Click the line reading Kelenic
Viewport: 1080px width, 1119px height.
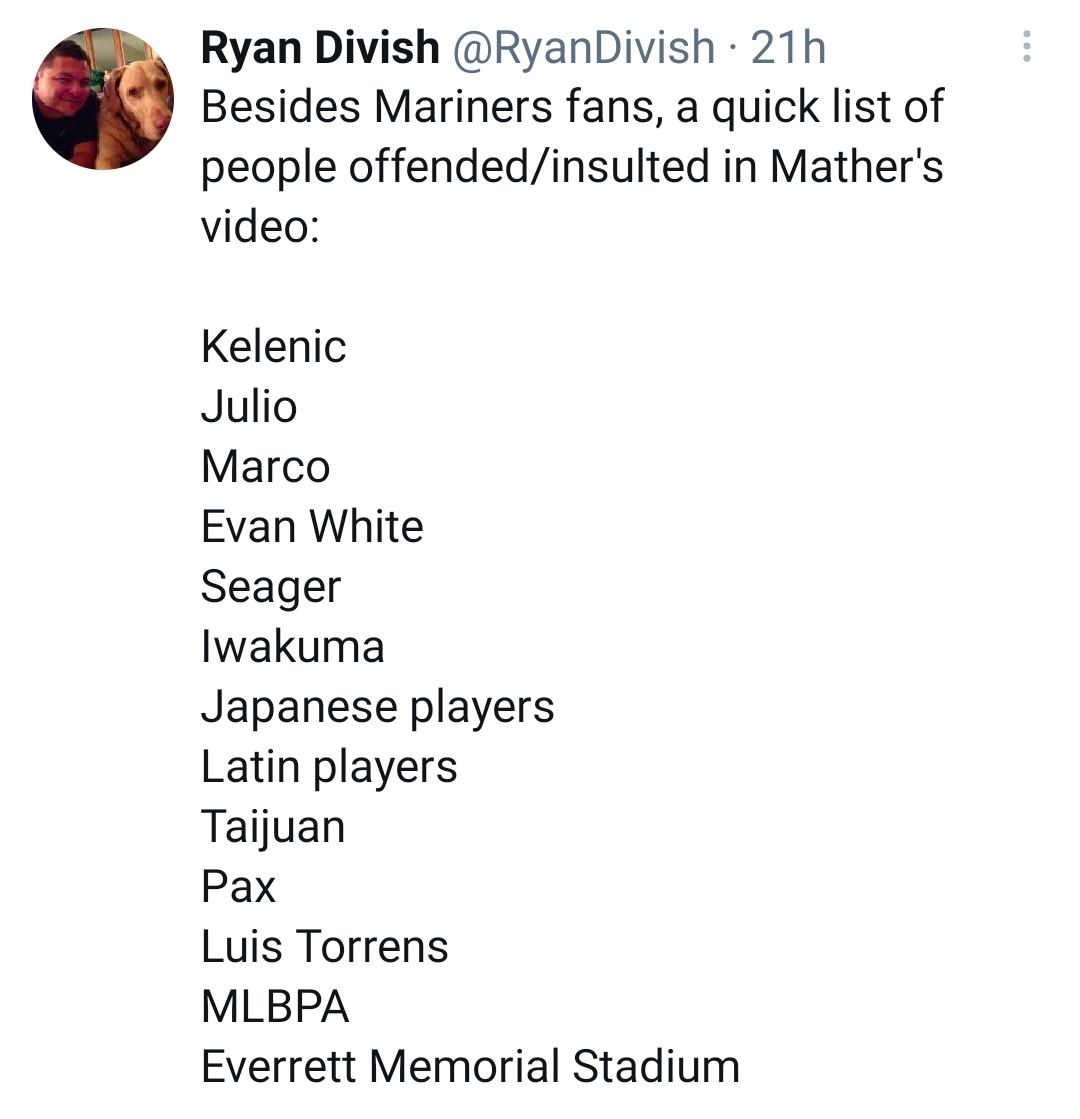[x=274, y=346]
